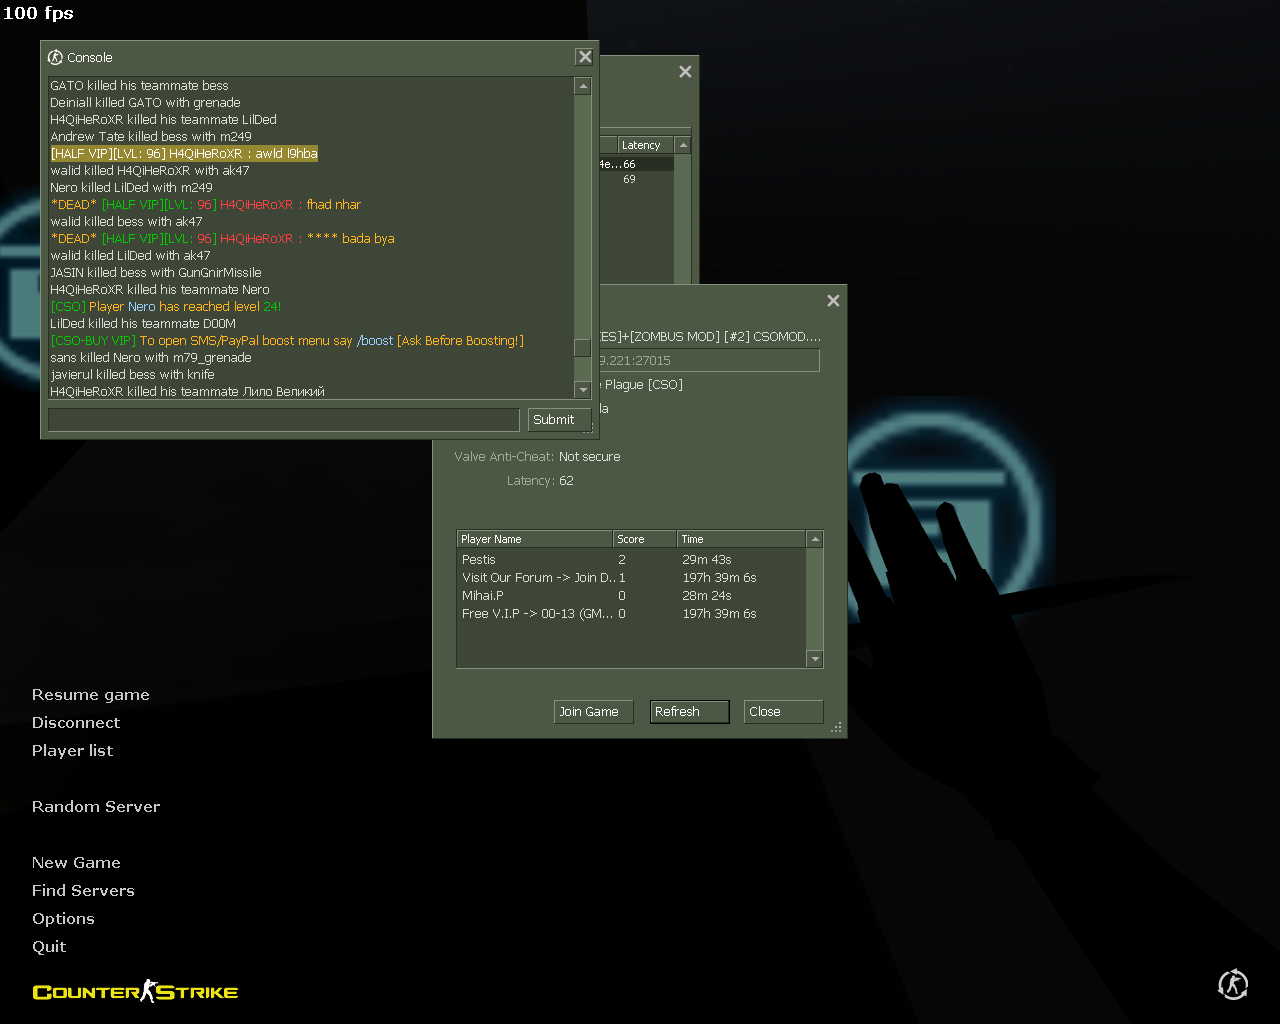
Task: Sort players by Time column header
Action: [x=740, y=539]
